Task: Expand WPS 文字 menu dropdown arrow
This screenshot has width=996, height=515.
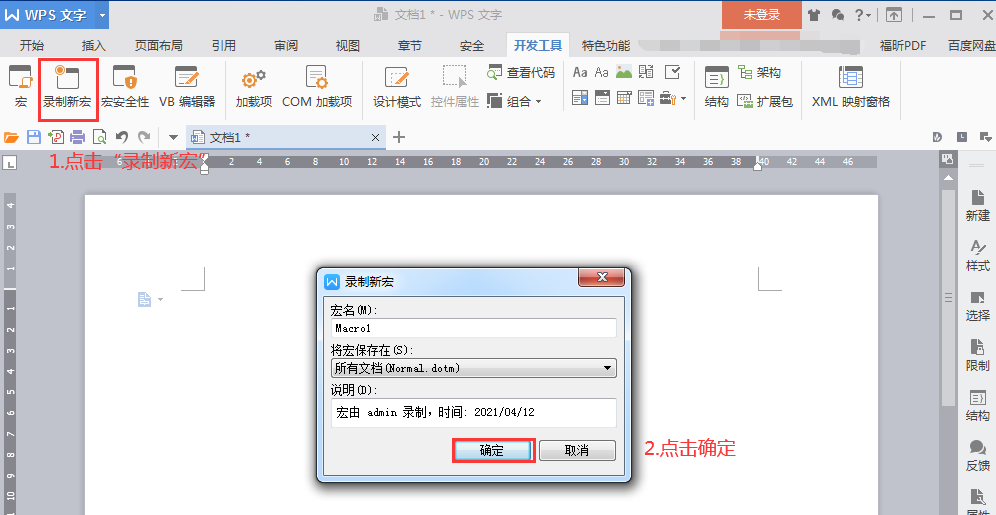Action: 102,15
